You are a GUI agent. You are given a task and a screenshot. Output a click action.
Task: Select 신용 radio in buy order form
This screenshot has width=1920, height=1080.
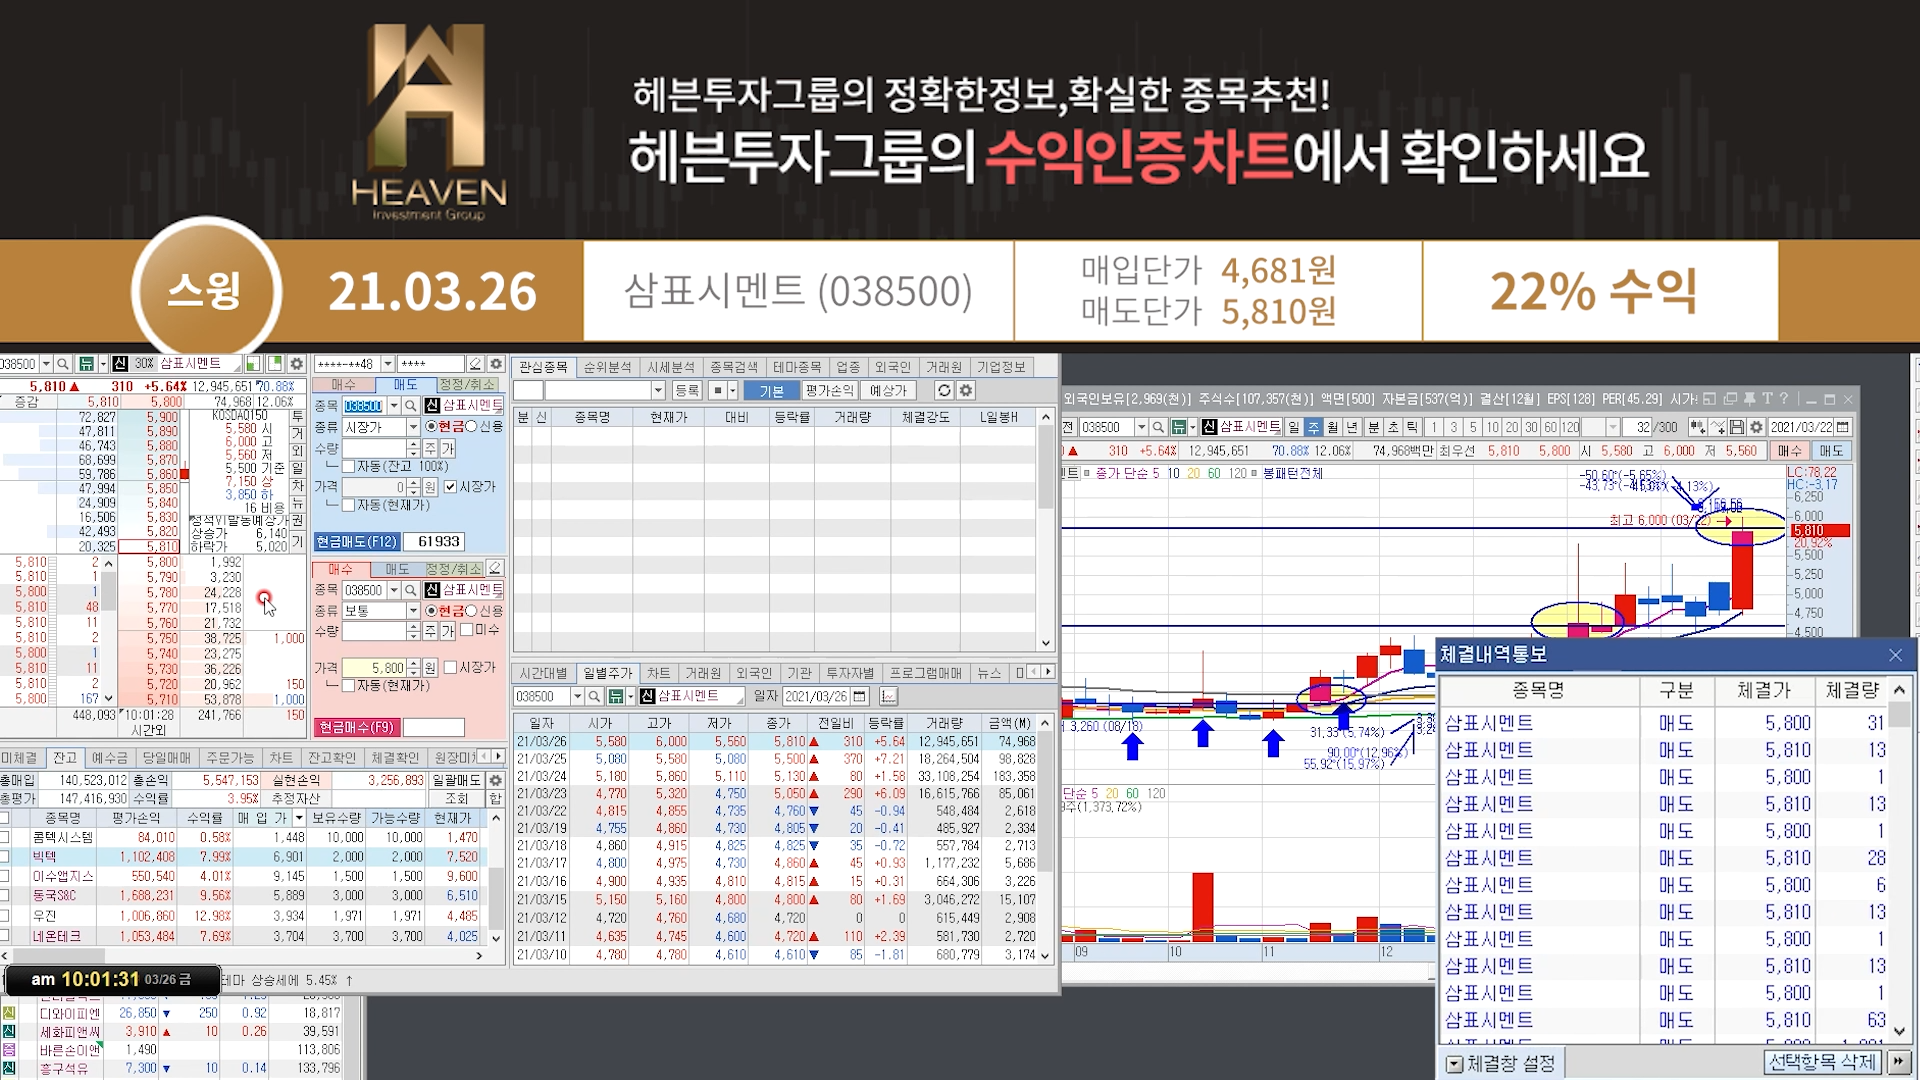(471, 611)
